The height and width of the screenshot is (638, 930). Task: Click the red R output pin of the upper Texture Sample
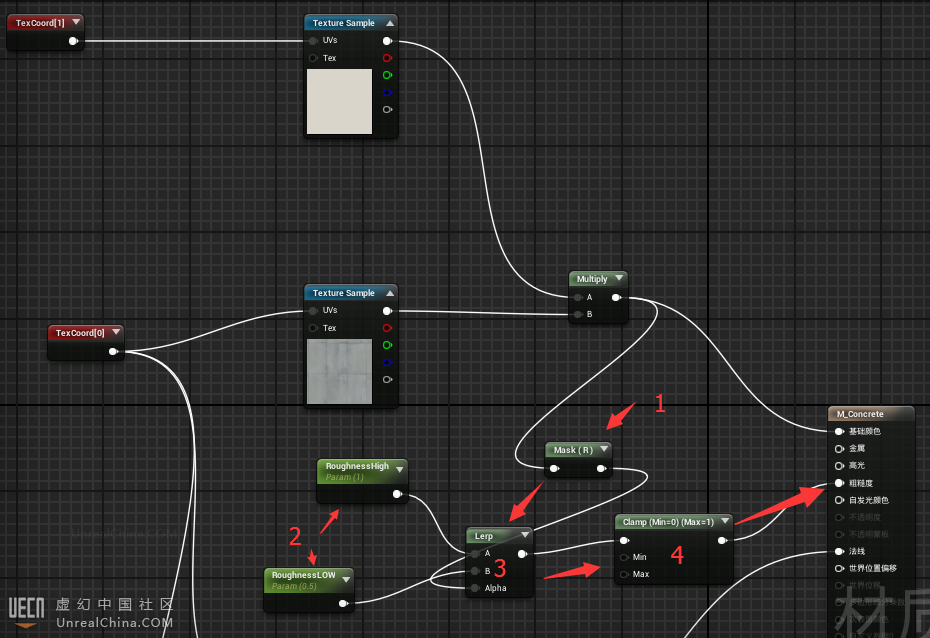point(387,58)
